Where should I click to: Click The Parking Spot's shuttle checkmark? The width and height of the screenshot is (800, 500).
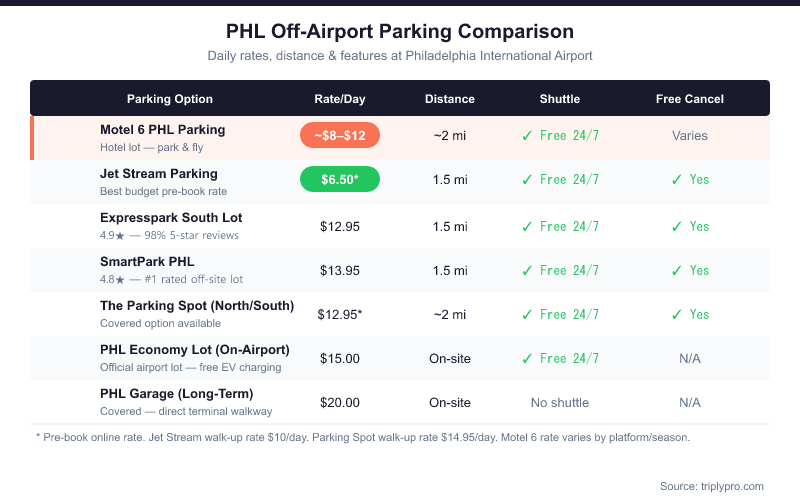point(527,314)
